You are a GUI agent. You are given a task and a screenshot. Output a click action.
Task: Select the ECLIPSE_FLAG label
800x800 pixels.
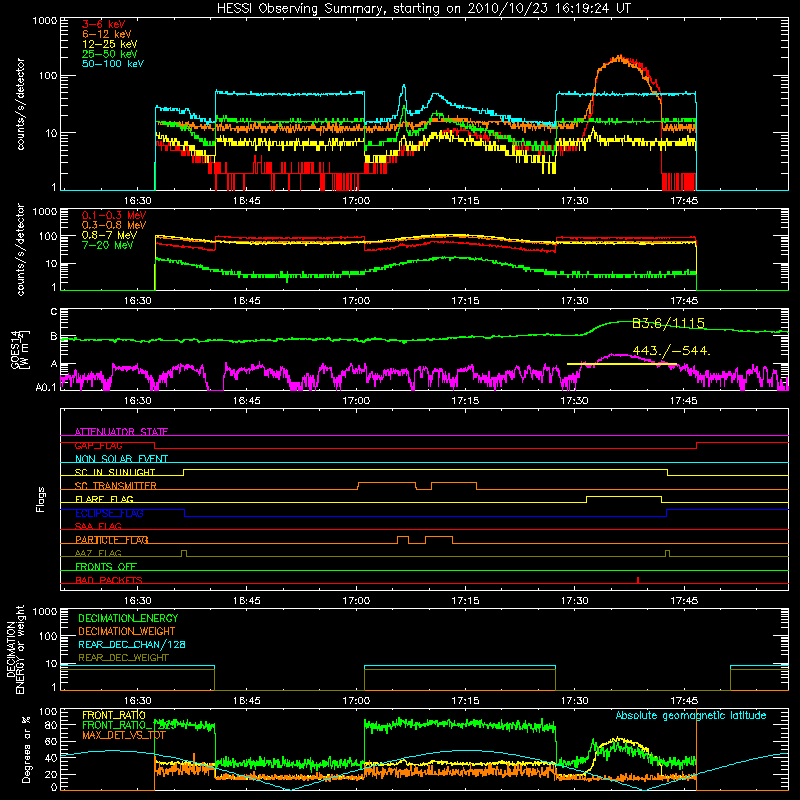109,513
